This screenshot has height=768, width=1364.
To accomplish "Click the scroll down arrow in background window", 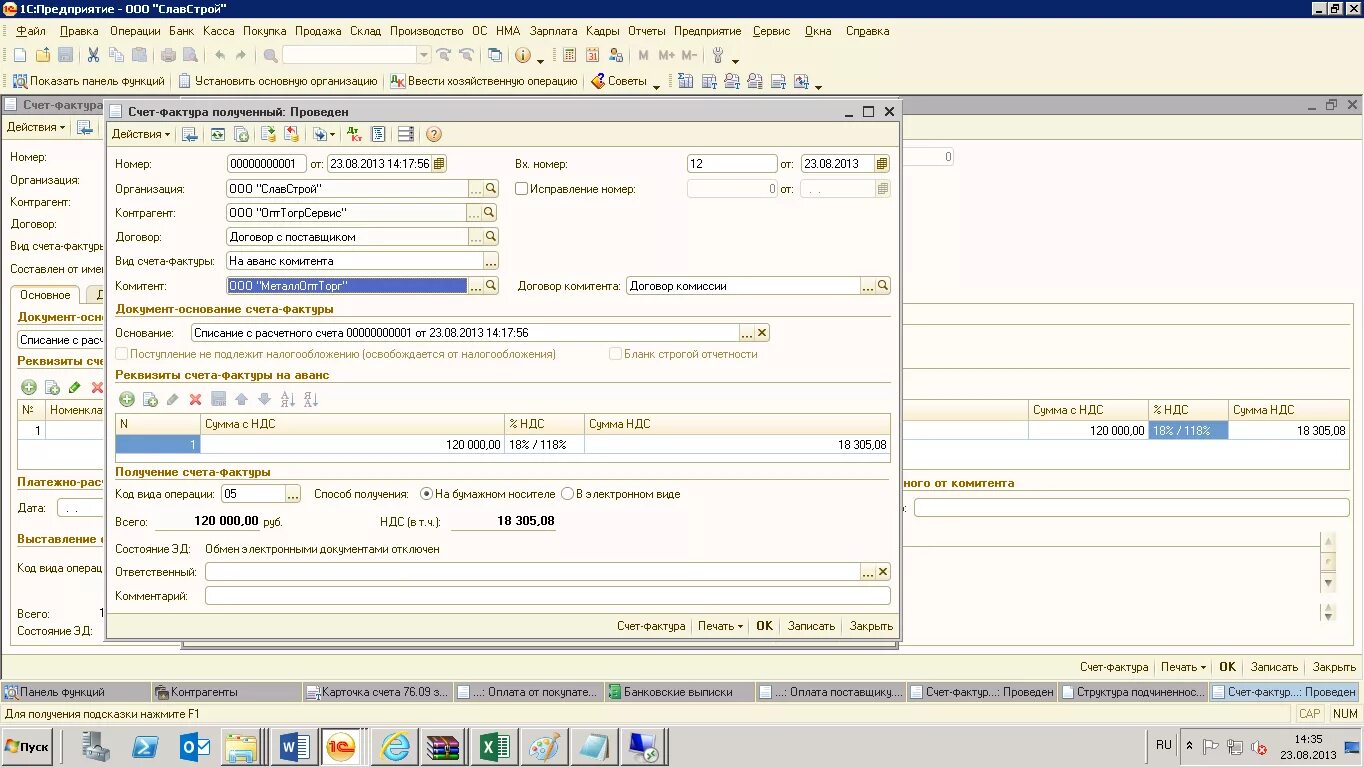I will tap(1328, 583).
